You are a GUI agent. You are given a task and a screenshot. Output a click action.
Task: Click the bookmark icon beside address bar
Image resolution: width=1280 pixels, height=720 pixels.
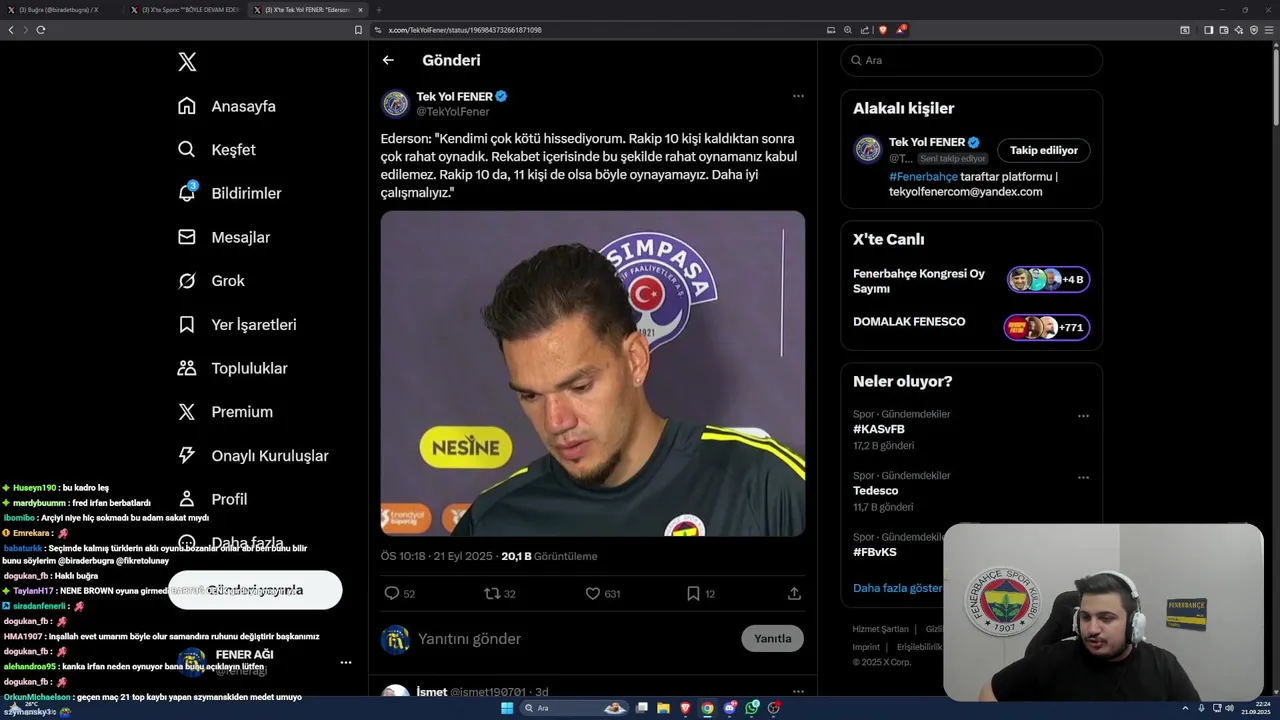click(x=358, y=30)
